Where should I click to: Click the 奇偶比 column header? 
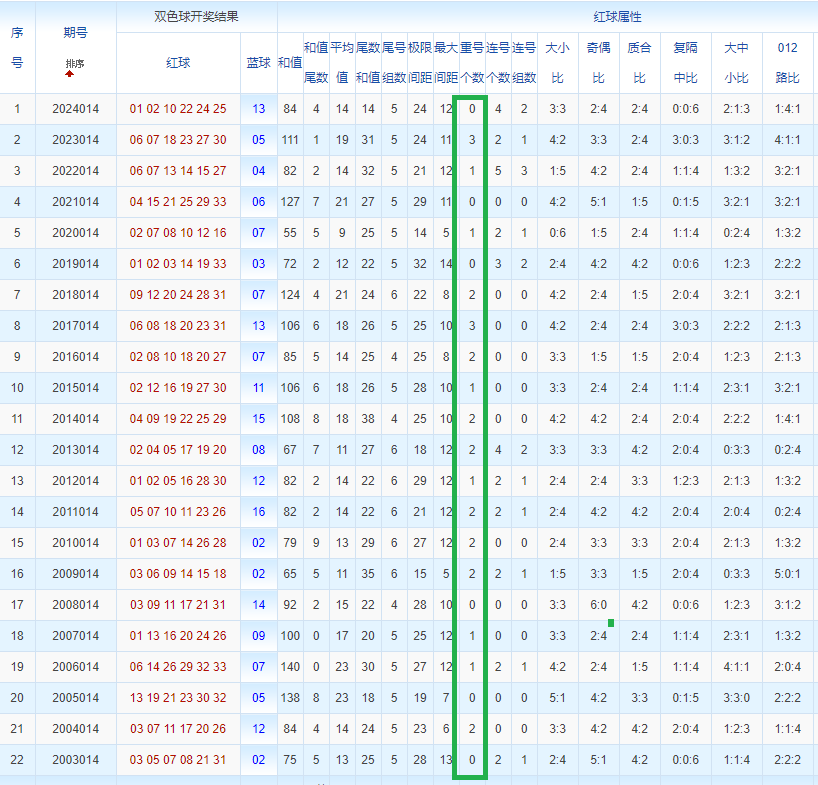coord(598,63)
